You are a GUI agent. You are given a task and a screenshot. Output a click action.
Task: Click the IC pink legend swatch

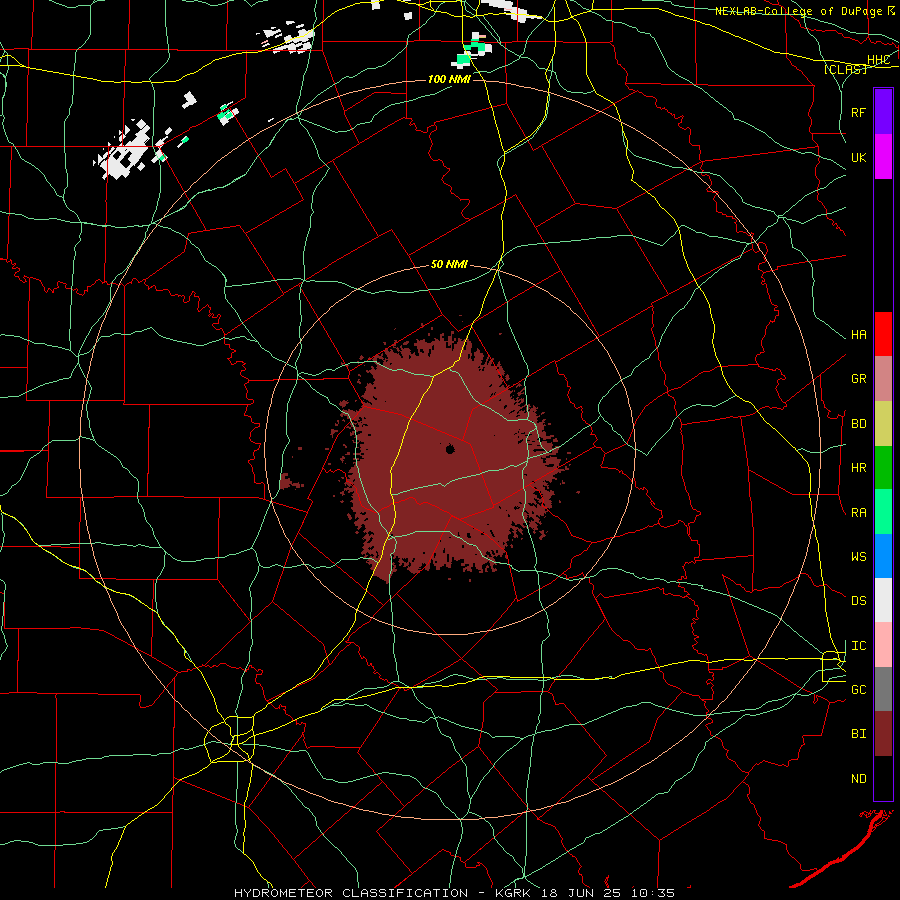(x=883, y=645)
